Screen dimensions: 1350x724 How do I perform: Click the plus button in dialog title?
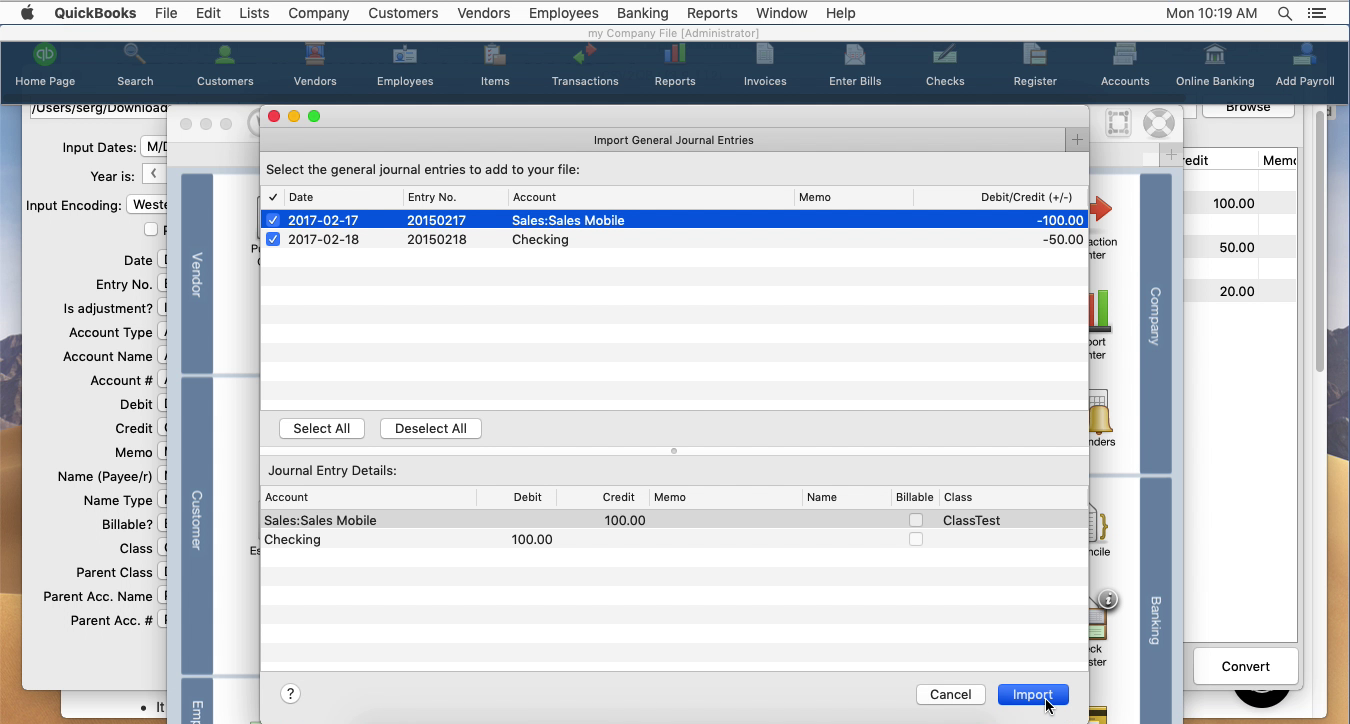(1077, 140)
